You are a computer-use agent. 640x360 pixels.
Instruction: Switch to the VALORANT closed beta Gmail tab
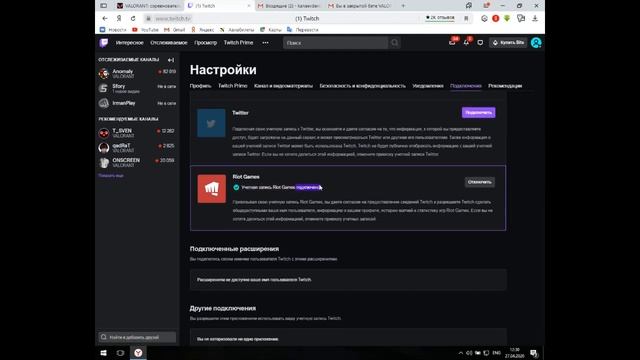point(360,6)
